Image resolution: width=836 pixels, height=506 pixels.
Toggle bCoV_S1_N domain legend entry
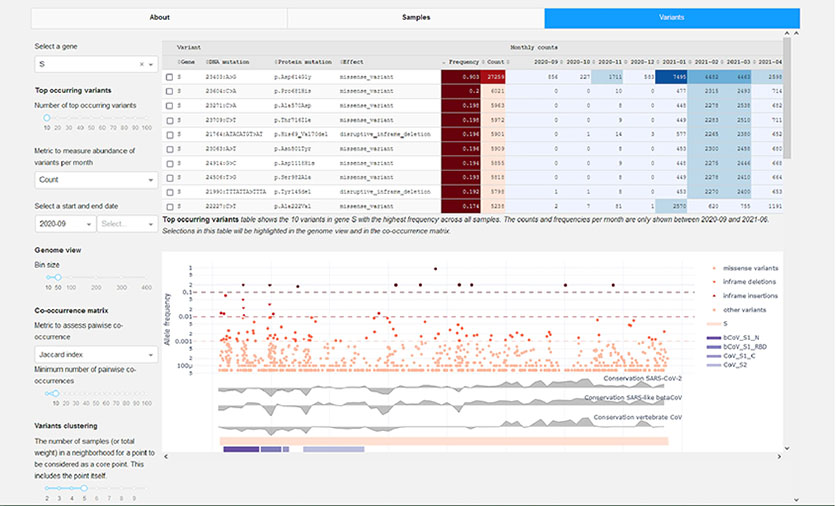tap(733, 338)
